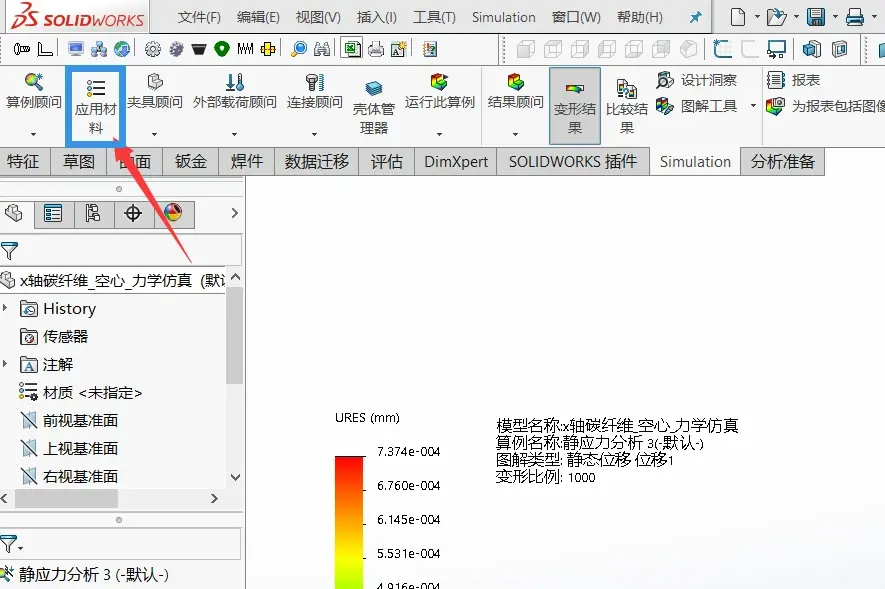885x589 pixels.
Task: Click the blue cube with panel icon
Action: (x=812, y=49)
